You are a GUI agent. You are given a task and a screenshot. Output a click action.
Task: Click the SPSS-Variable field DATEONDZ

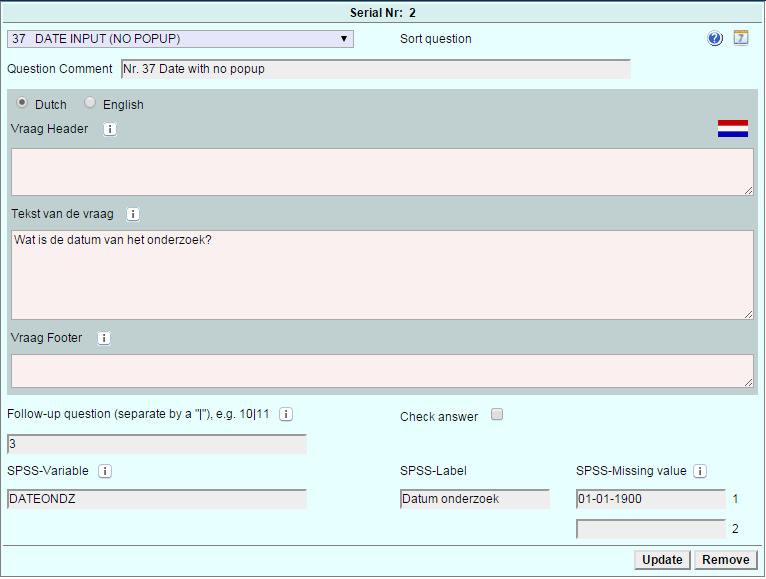click(x=157, y=499)
